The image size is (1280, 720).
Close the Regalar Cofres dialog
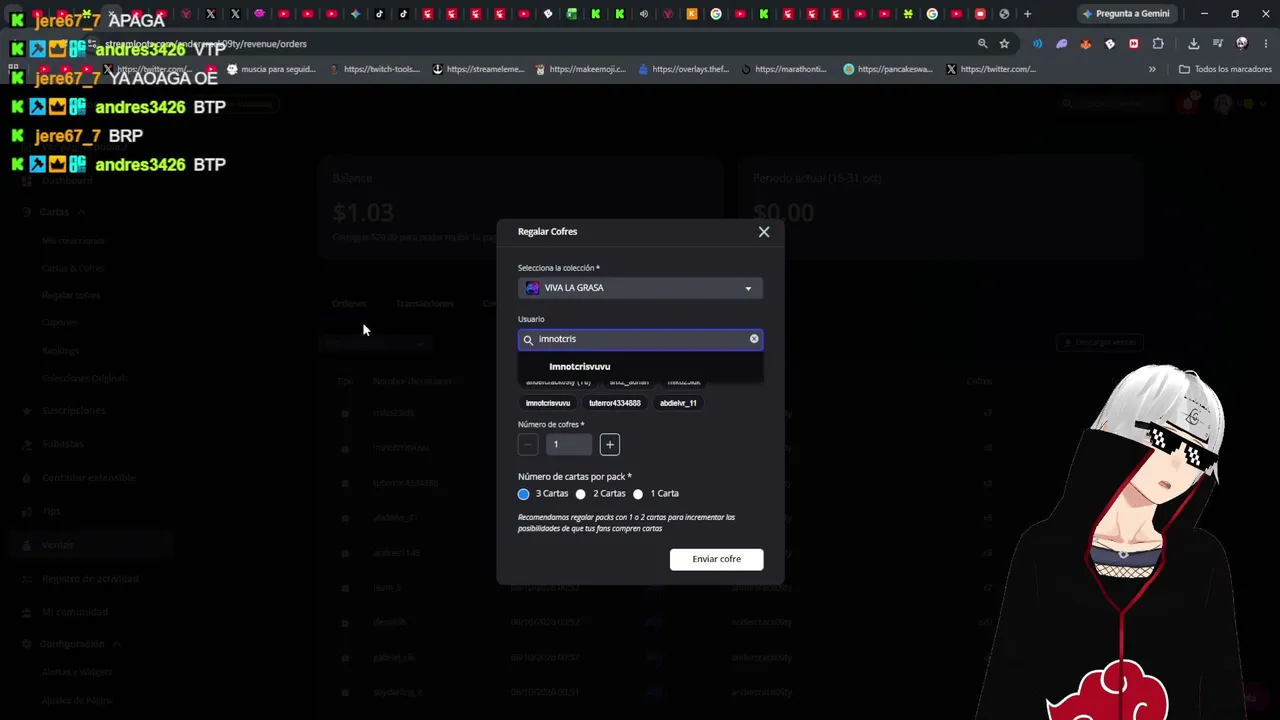(x=764, y=232)
